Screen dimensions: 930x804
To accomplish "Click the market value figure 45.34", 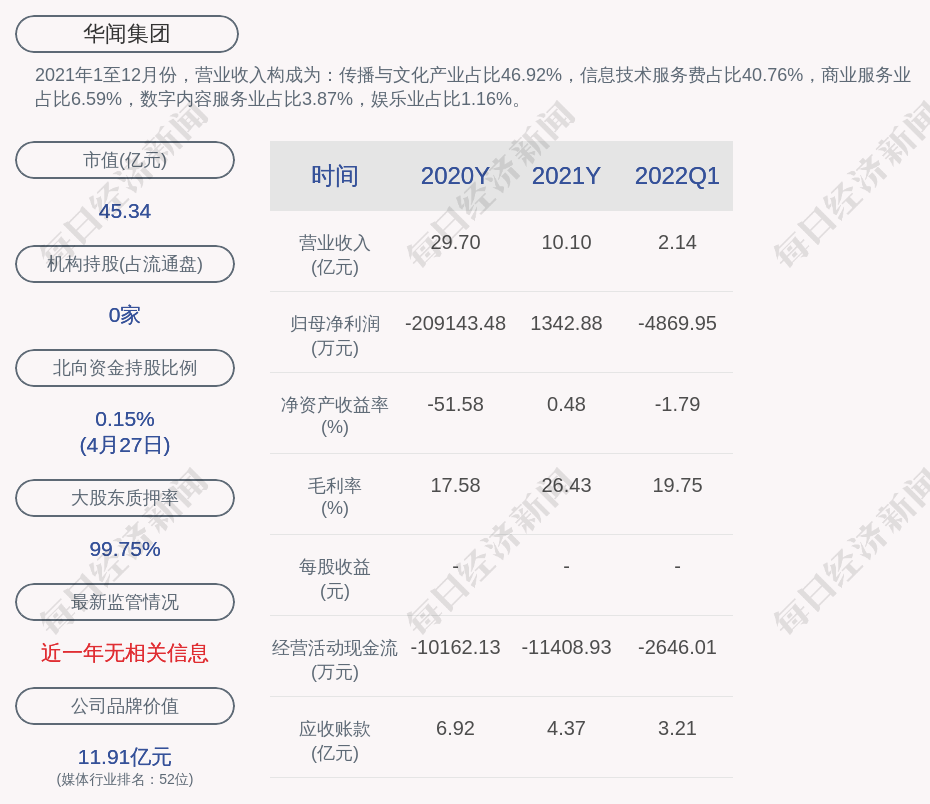I will 125,211.
